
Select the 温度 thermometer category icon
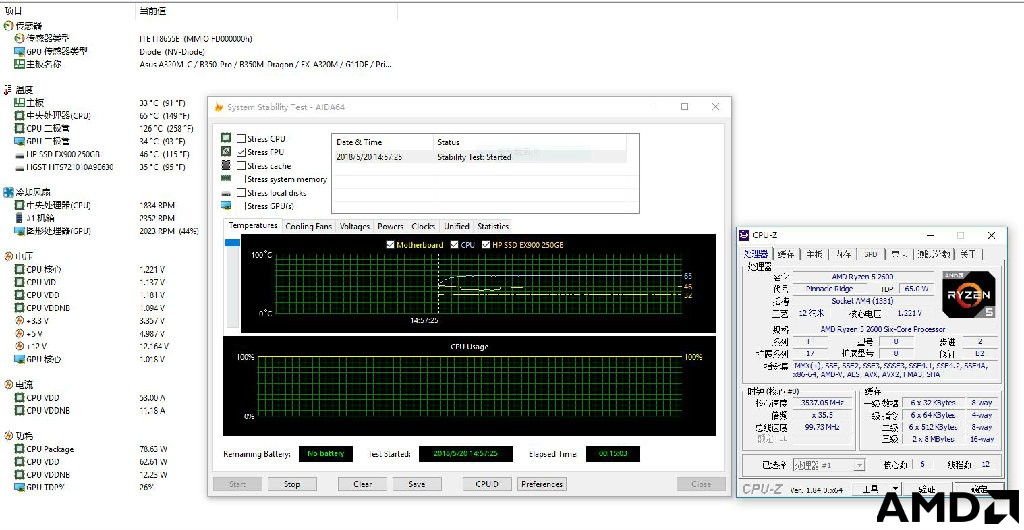(8, 89)
